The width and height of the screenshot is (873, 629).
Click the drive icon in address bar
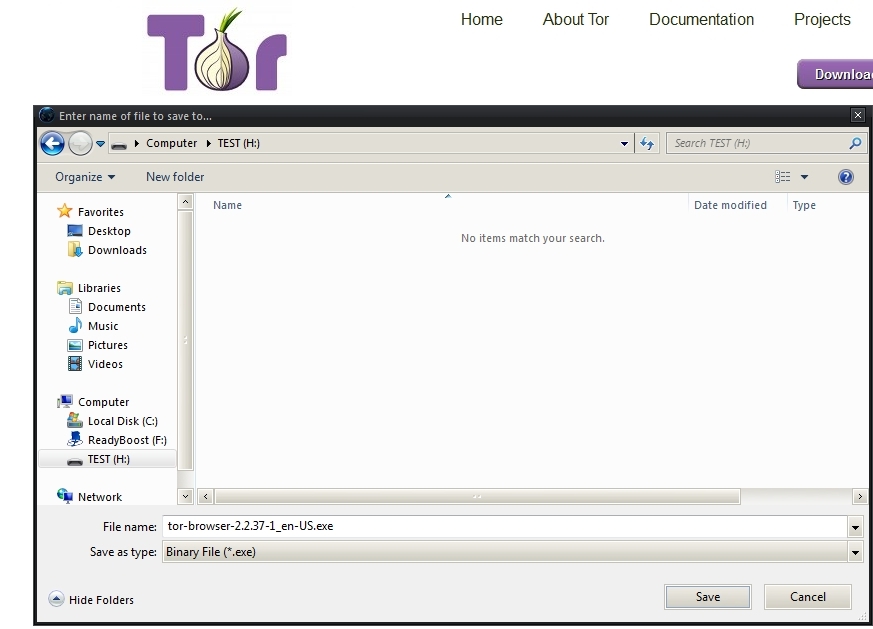[119, 144]
